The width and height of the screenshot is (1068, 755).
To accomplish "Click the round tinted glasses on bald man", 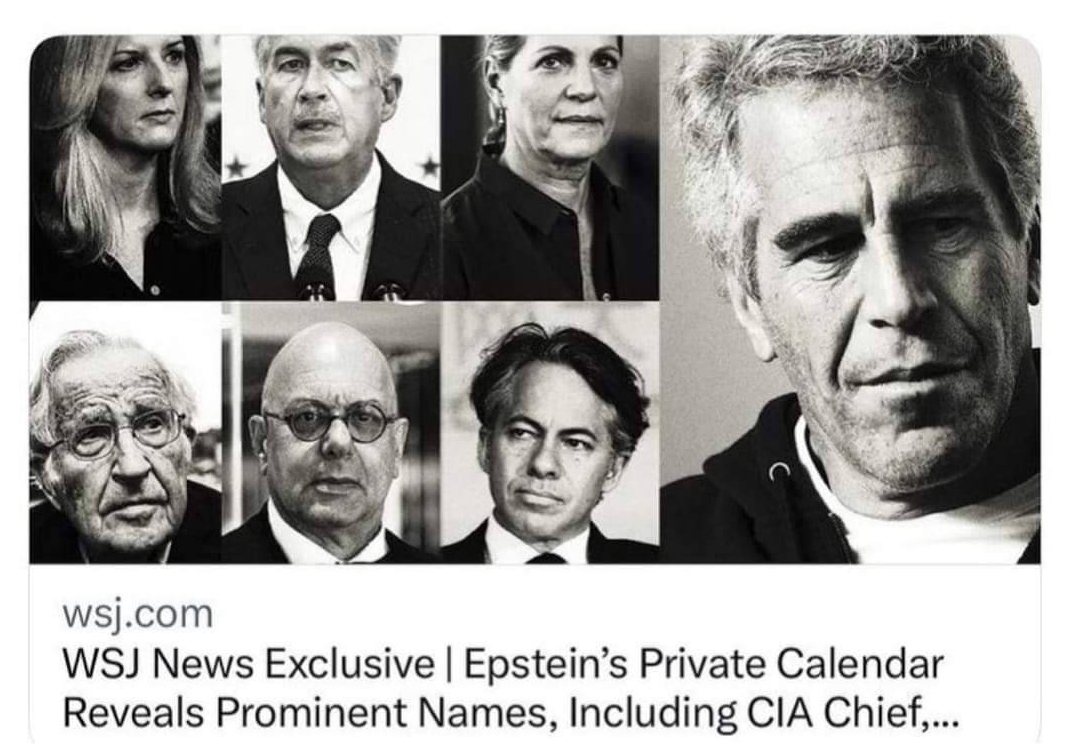I will [x=331, y=422].
